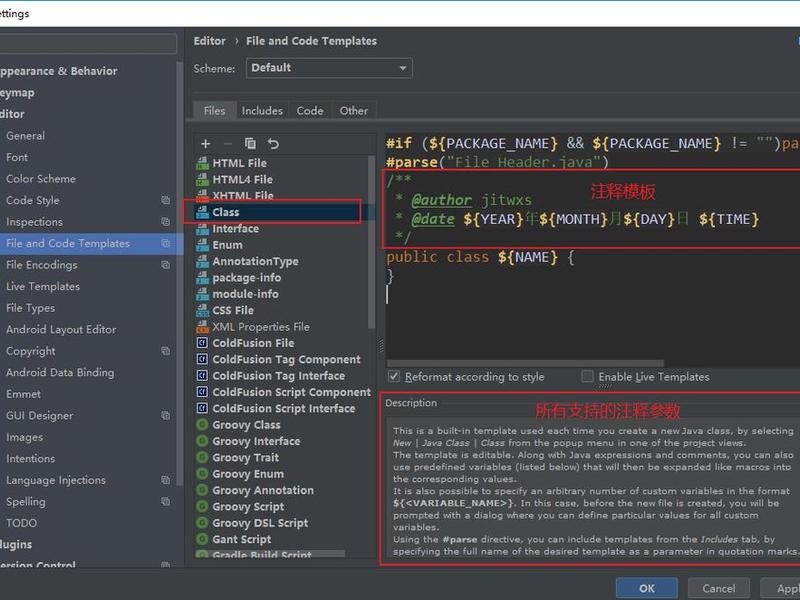800x600 pixels.
Task: Click the AnnotationType template icon
Action: (203, 261)
